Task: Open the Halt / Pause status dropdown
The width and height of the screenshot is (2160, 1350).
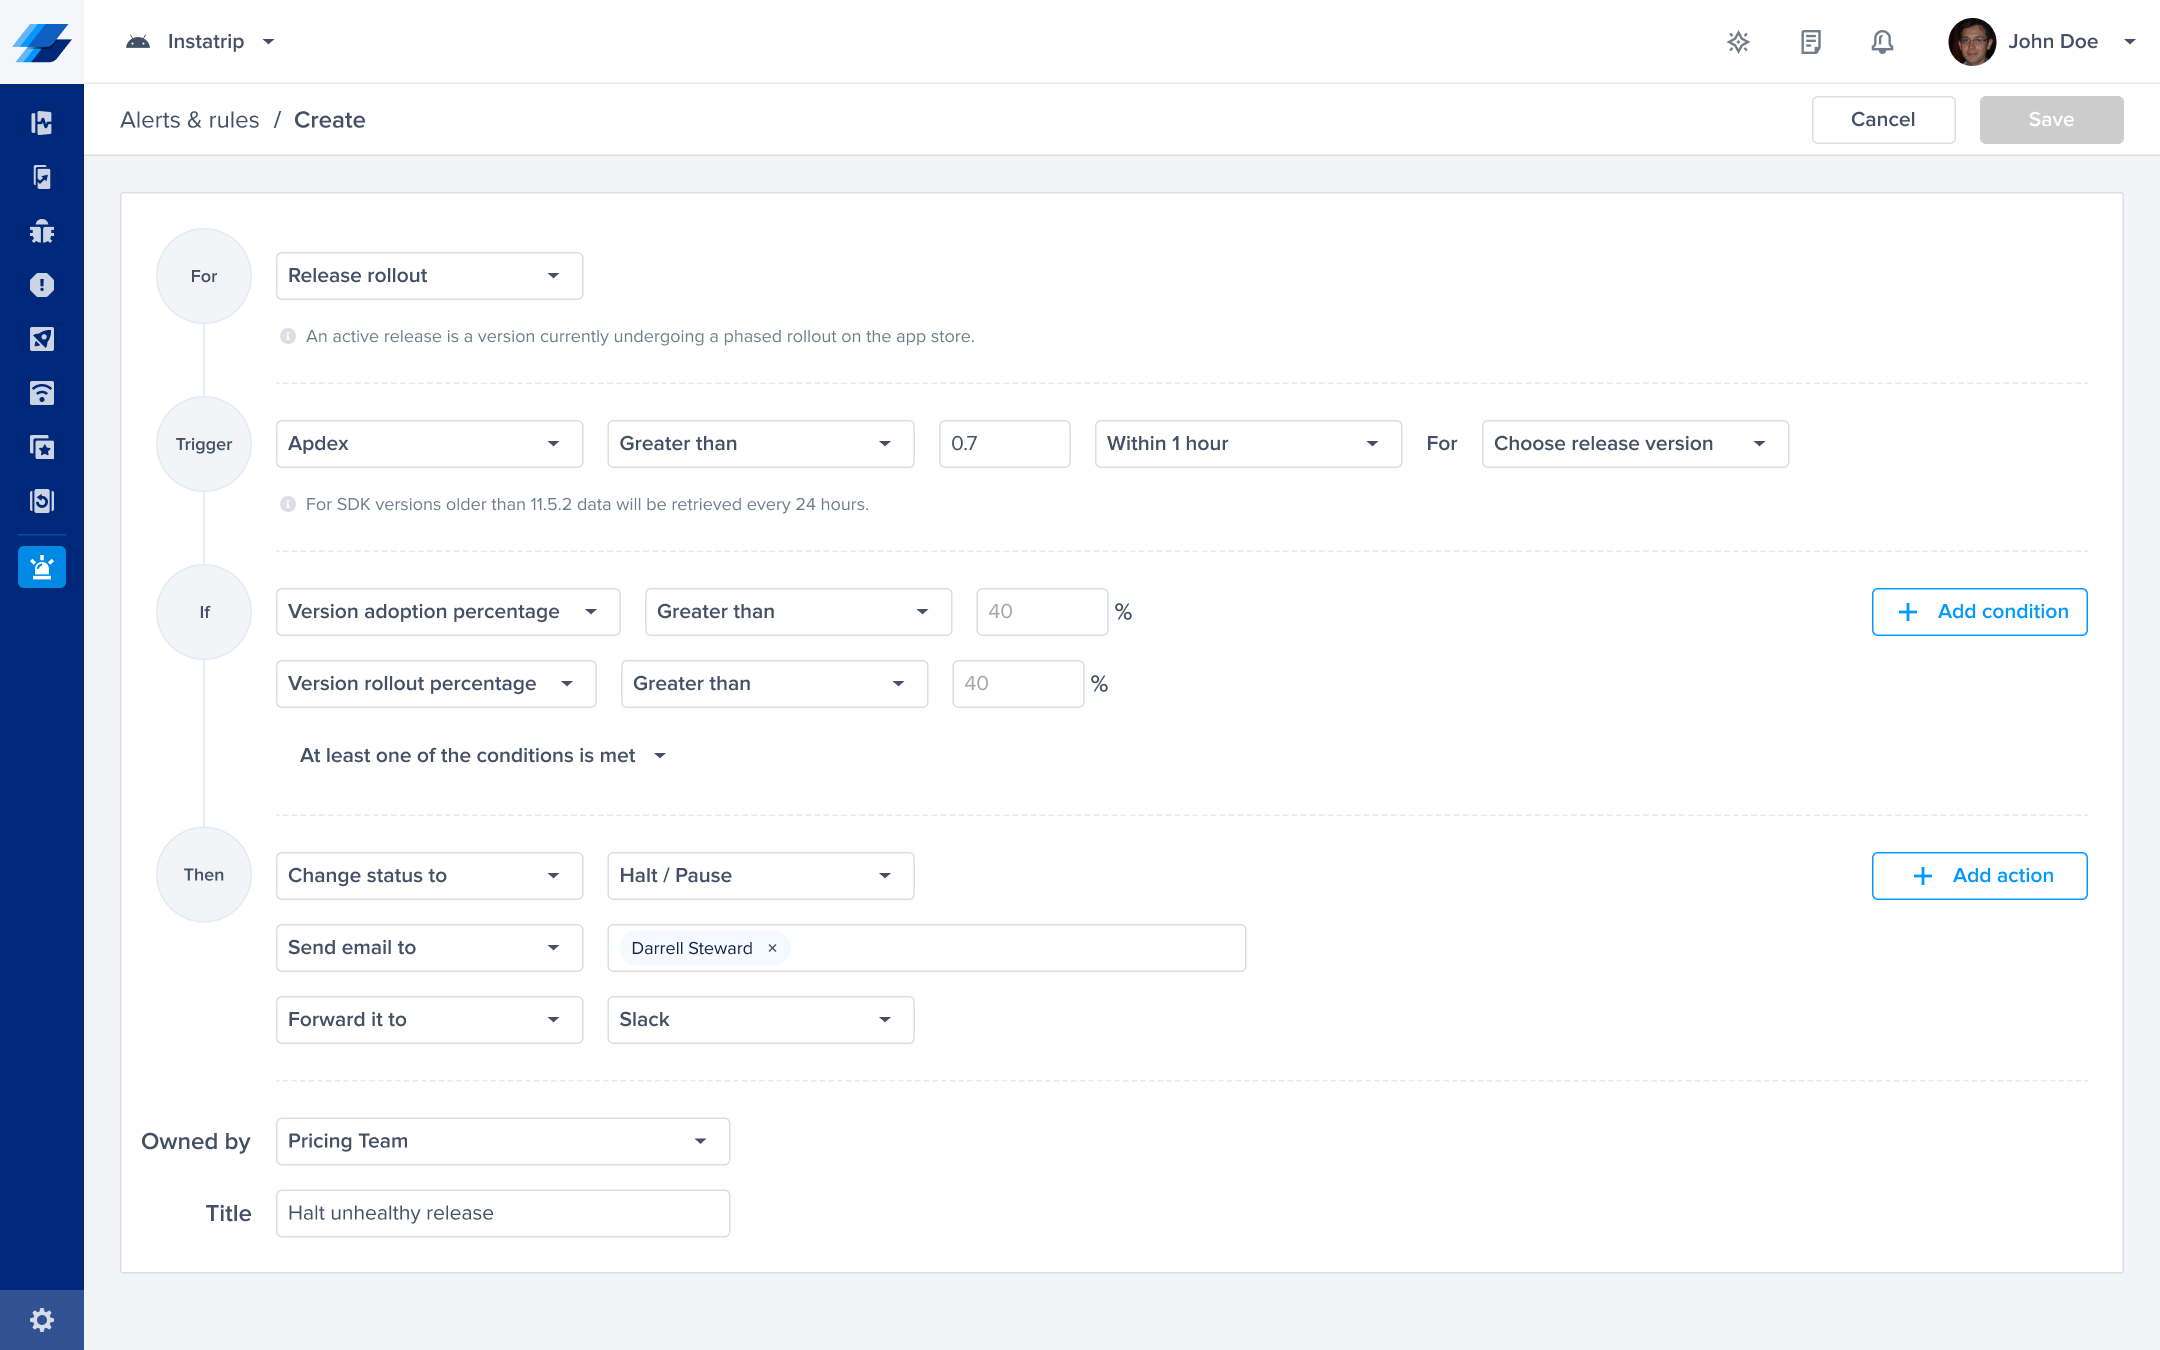Action: [760, 876]
